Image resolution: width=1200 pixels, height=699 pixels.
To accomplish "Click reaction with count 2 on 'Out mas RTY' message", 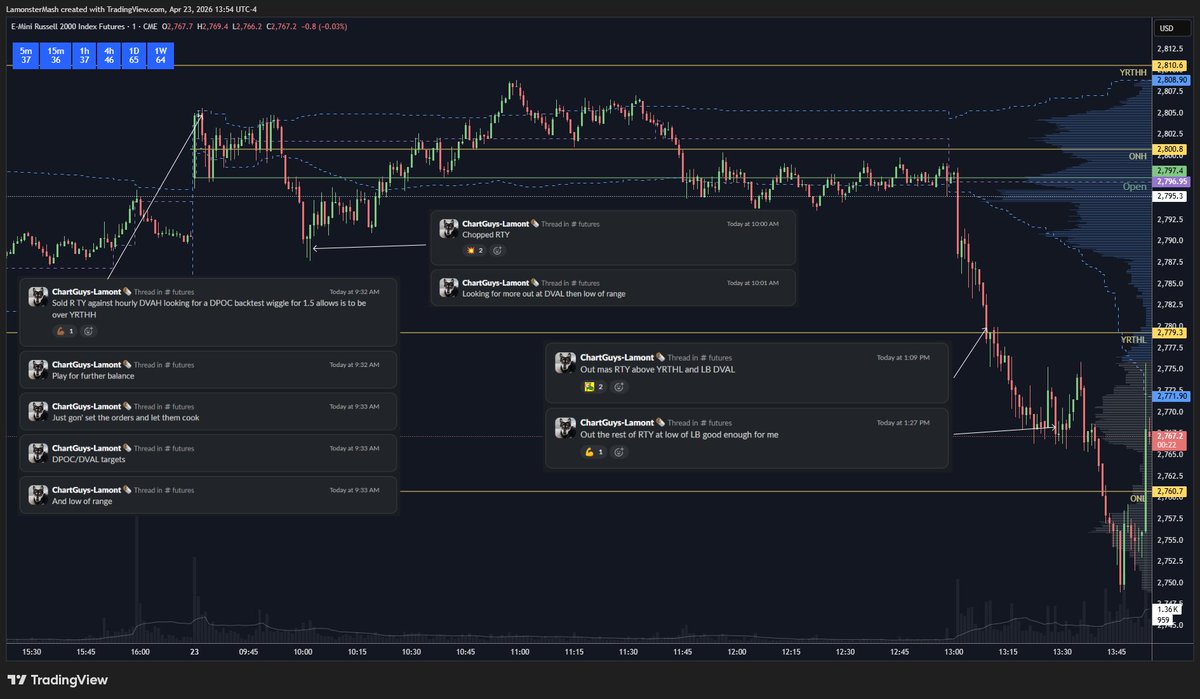I will click(x=594, y=386).
